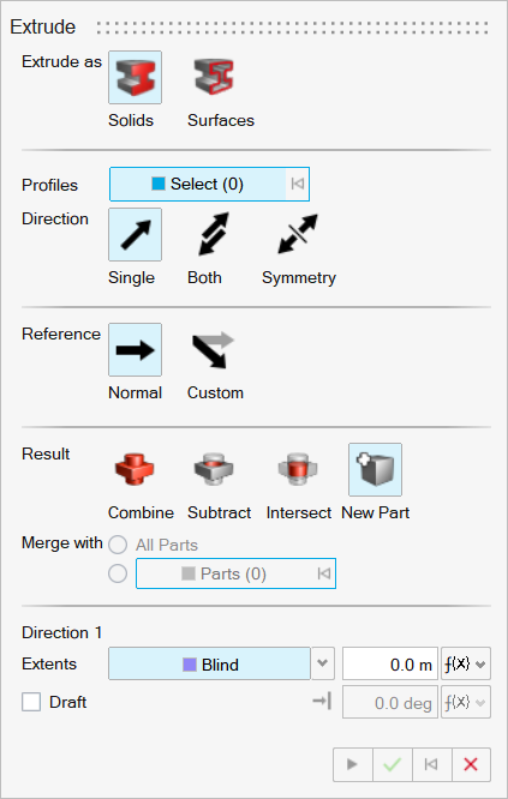The image size is (508, 799).
Task: Choose the Subtract result icon
Action: (214, 469)
